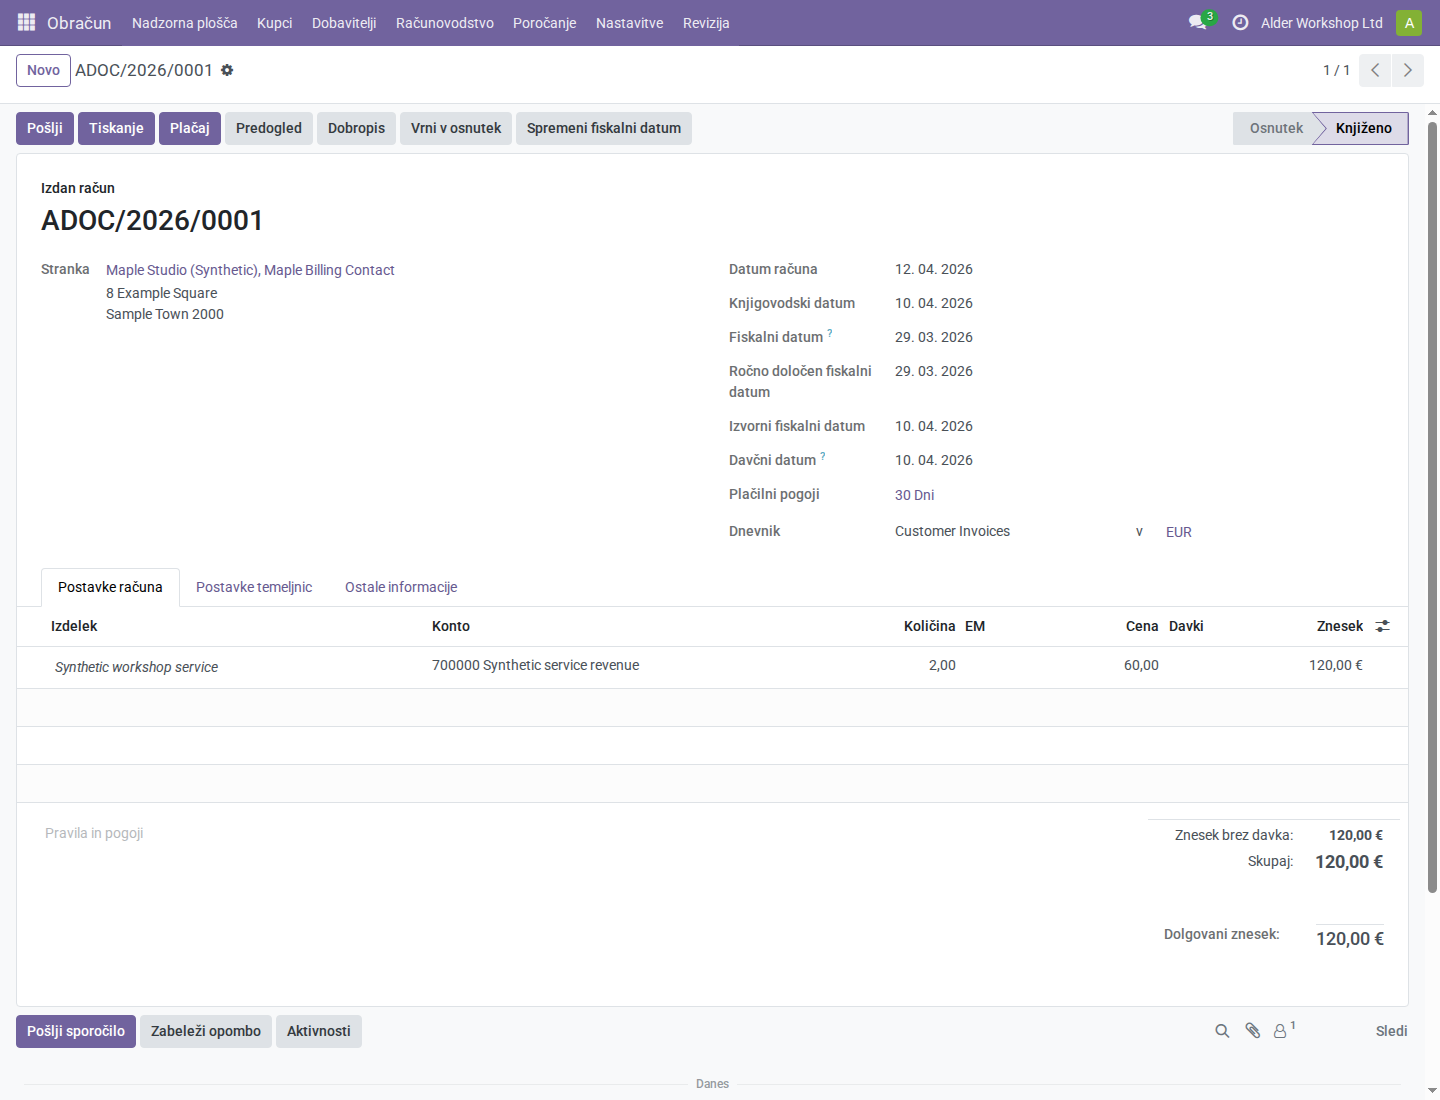Select the Postavke računa tab

point(110,587)
